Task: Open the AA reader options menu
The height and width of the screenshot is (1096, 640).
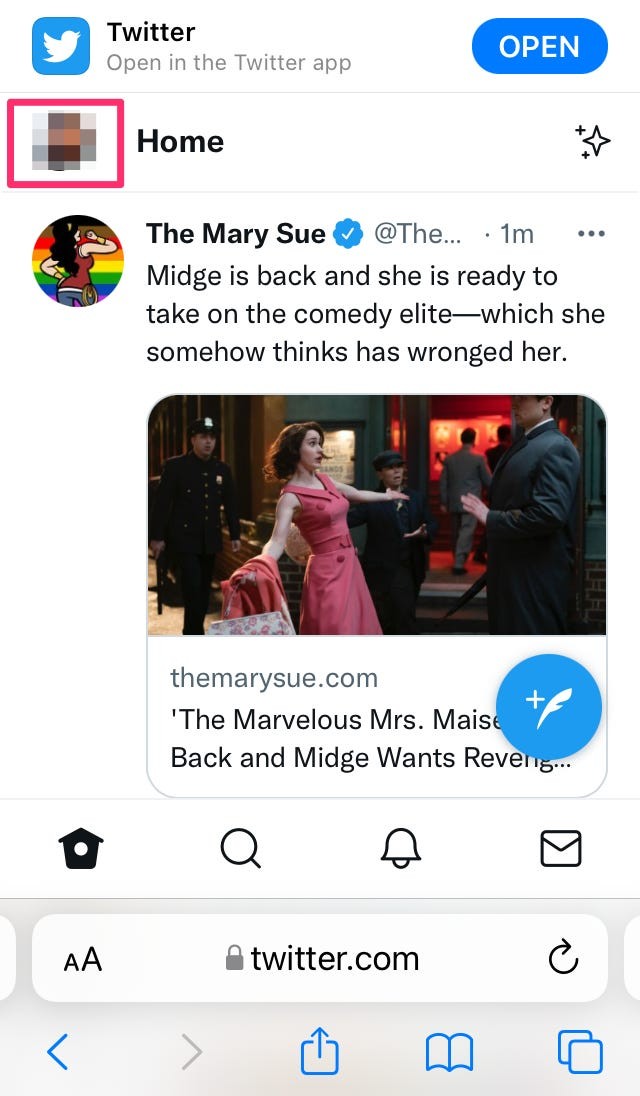Action: [83, 960]
